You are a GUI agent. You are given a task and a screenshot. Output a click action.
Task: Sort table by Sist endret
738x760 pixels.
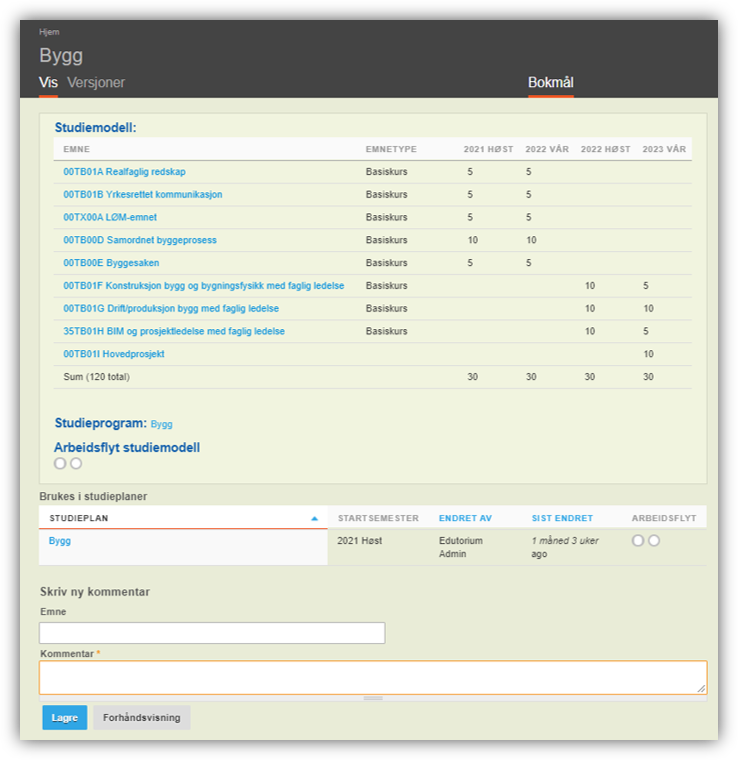[x=562, y=518]
